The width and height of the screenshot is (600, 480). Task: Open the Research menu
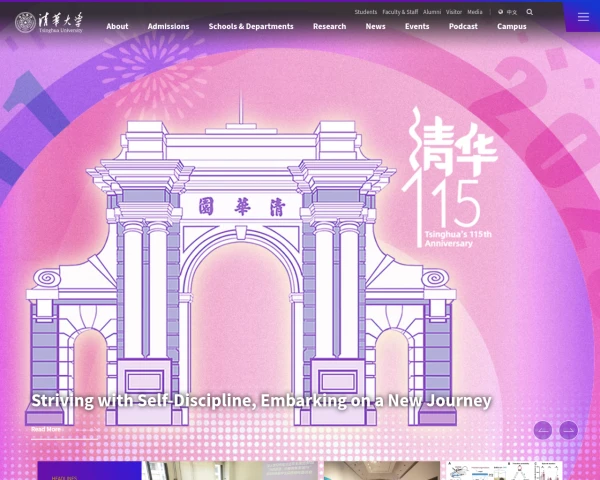[x=329, y=26]
